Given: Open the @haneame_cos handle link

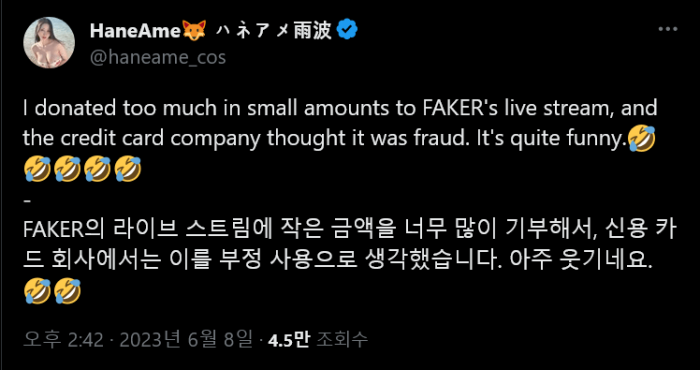Looking at the screenshot, I should (x=158, y=58).
